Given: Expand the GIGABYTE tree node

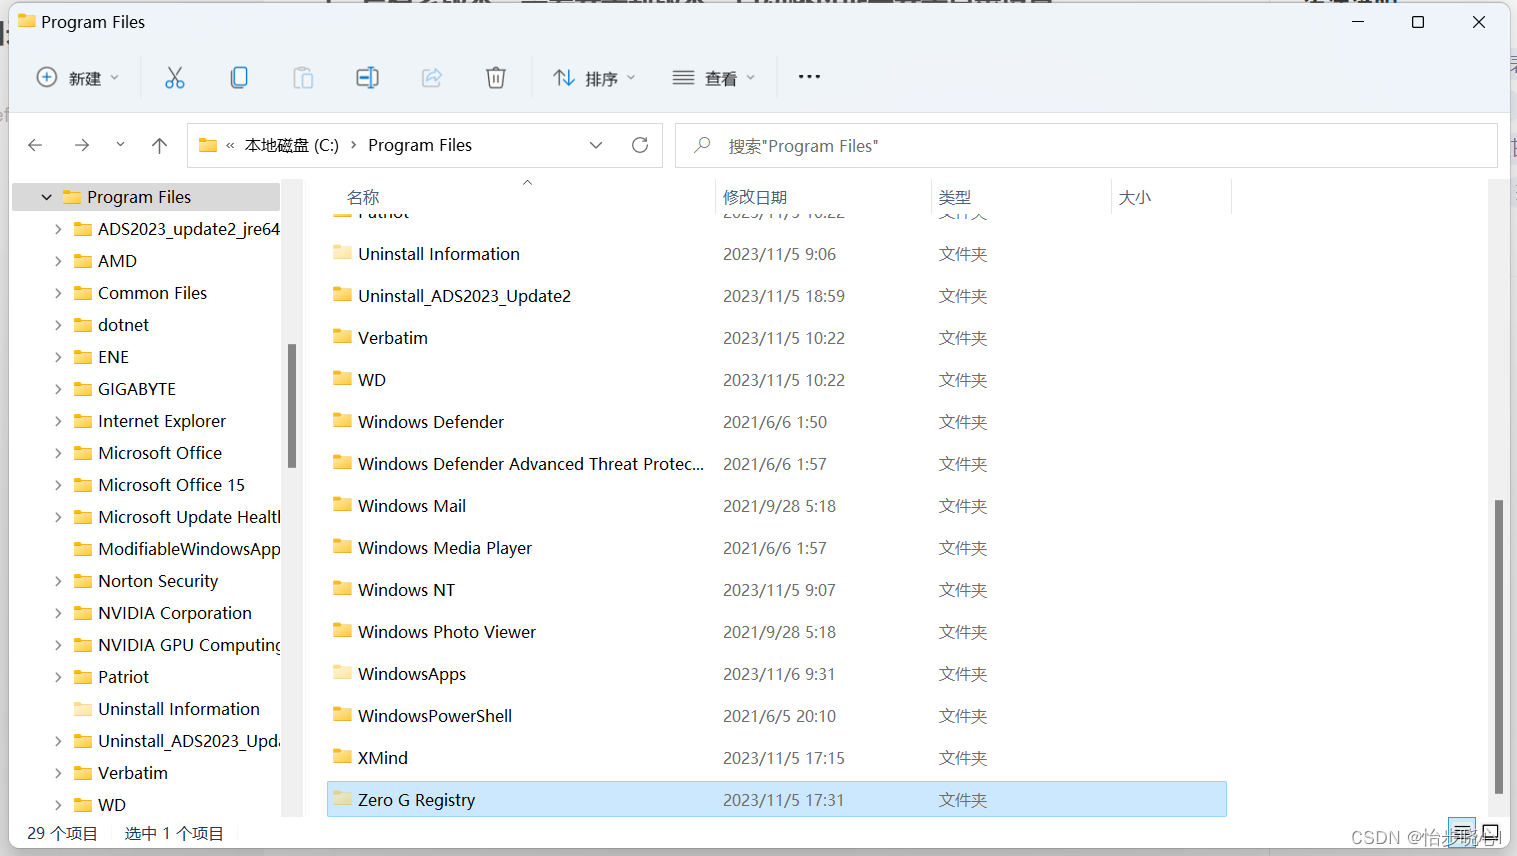Looking at the screenshot, I should (x=58, y=389).
